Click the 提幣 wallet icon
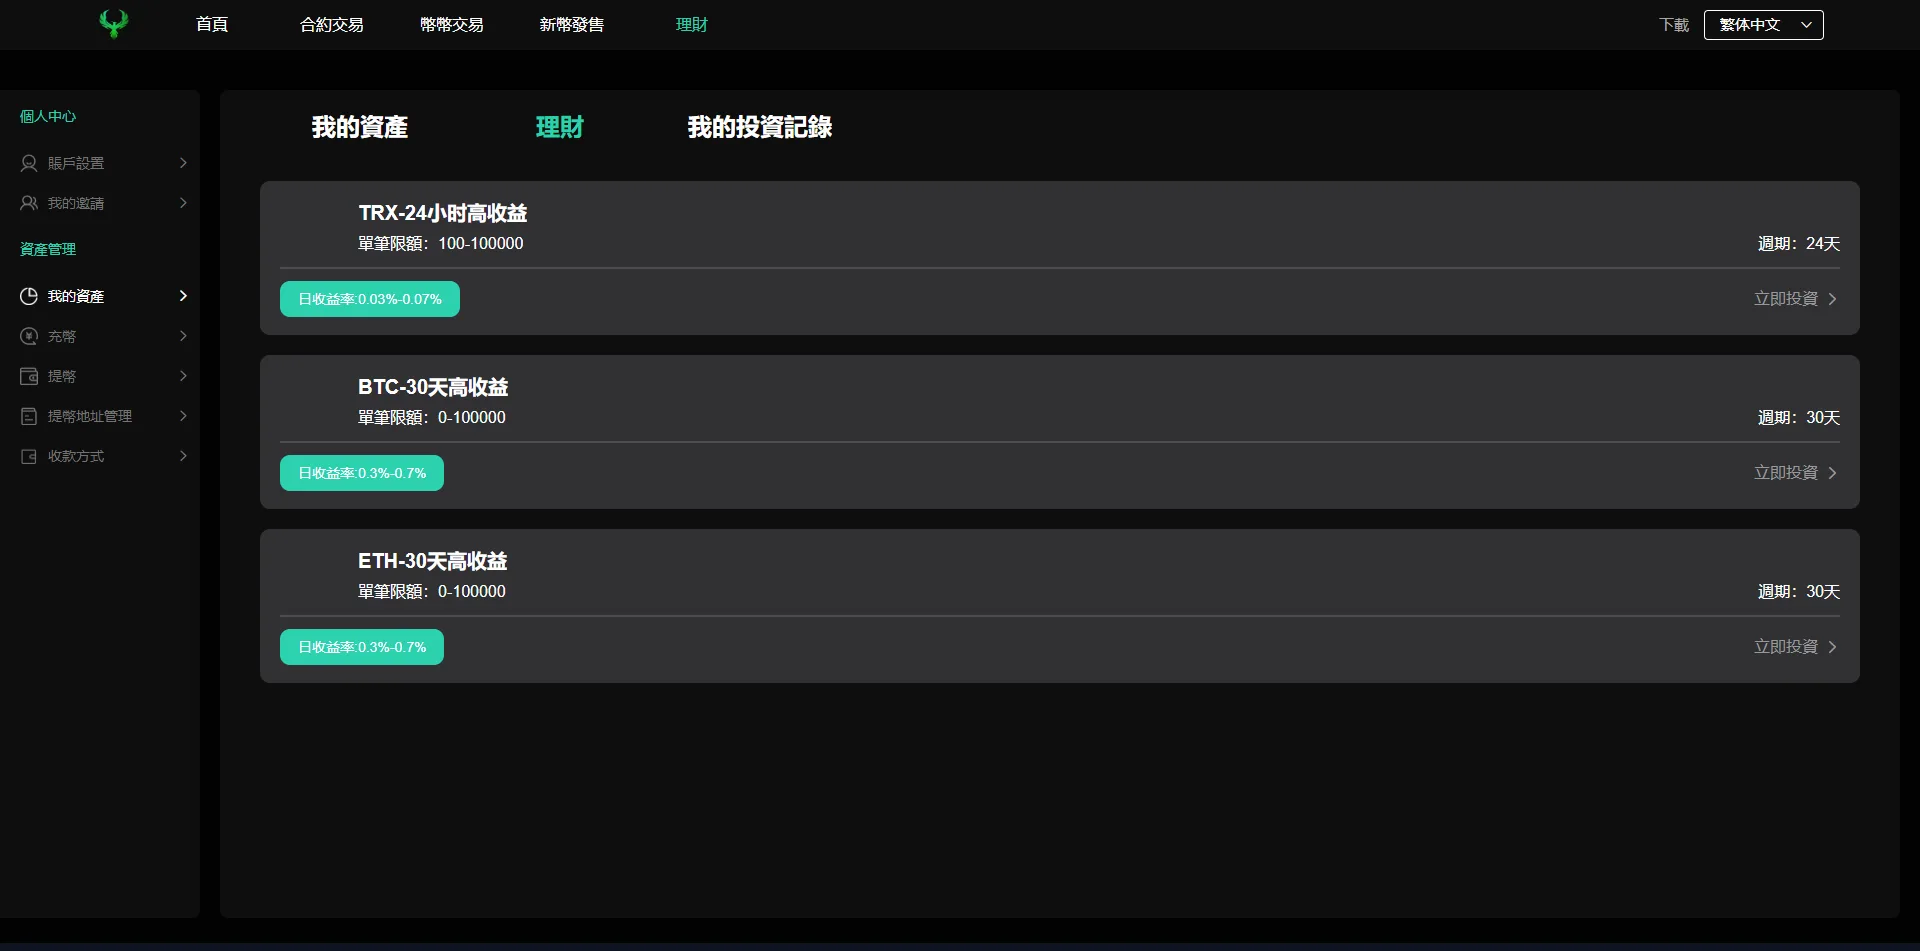1920x951 pixels. (29, 376)
